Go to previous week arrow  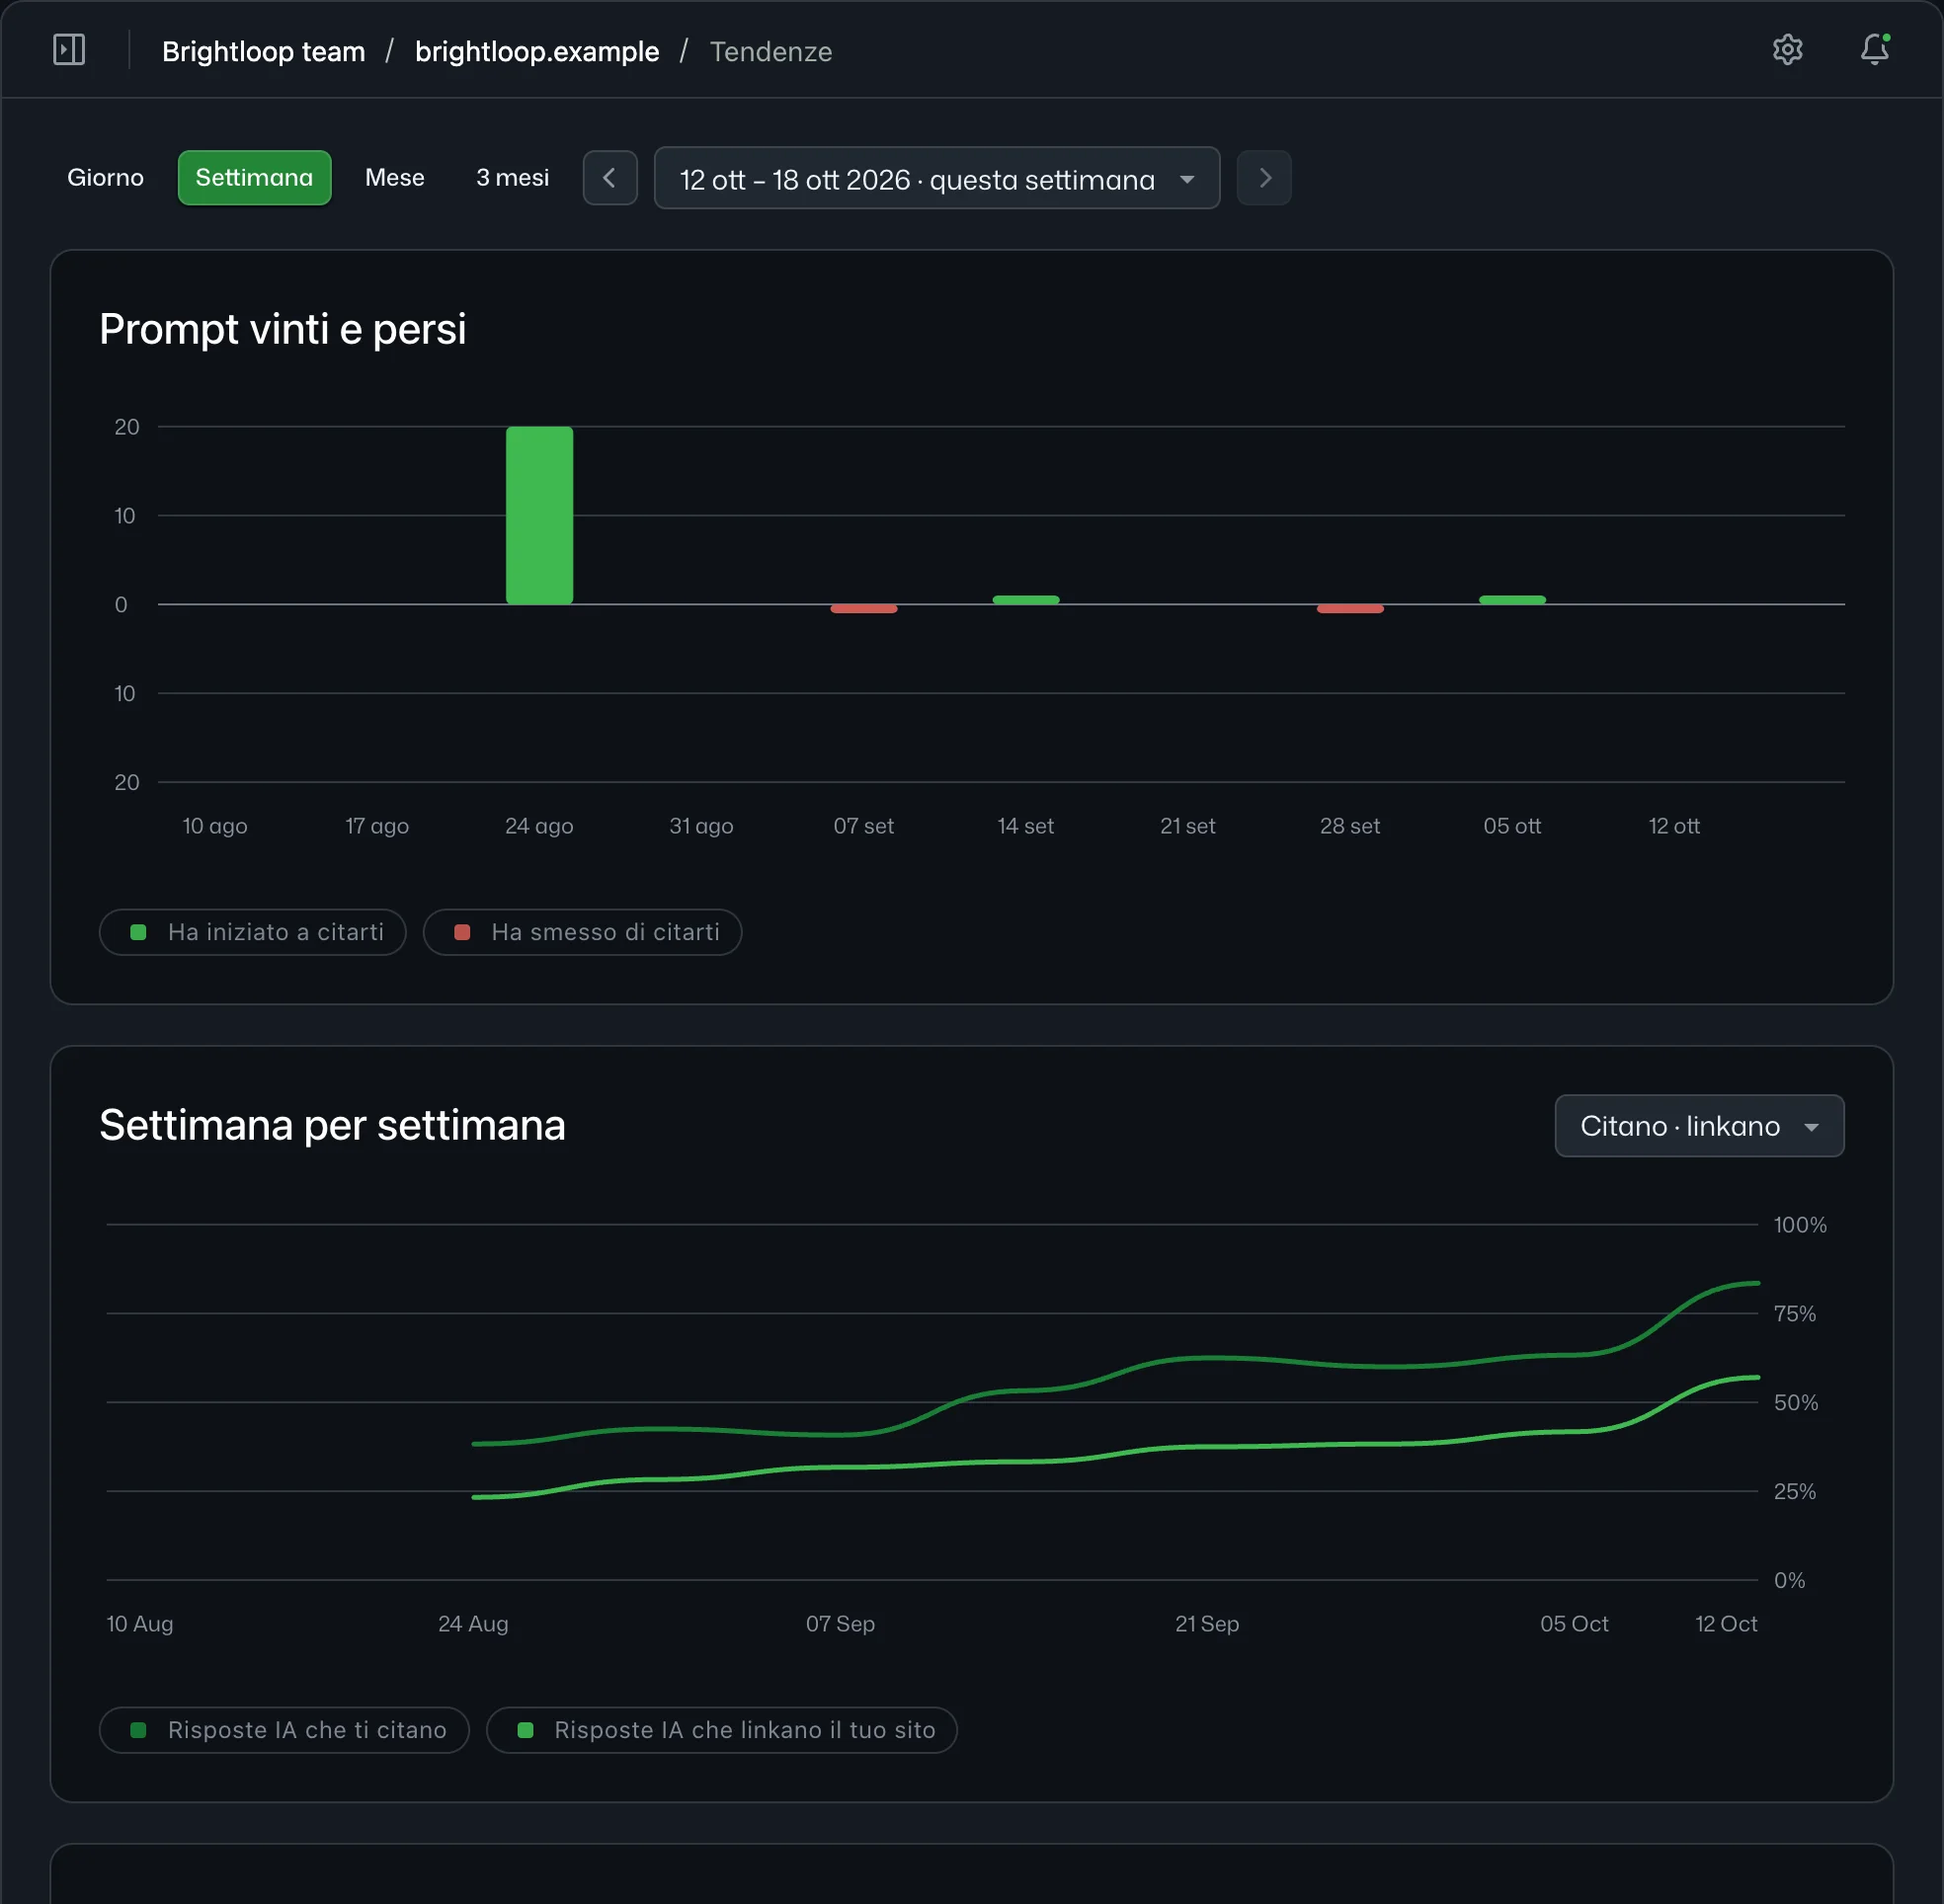610,178
